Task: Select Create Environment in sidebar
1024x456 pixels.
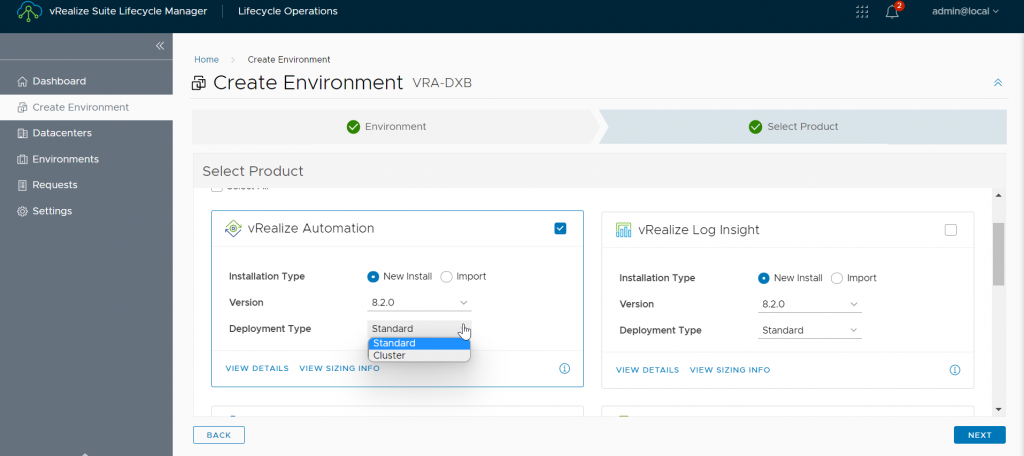Action: coord(86,108)
